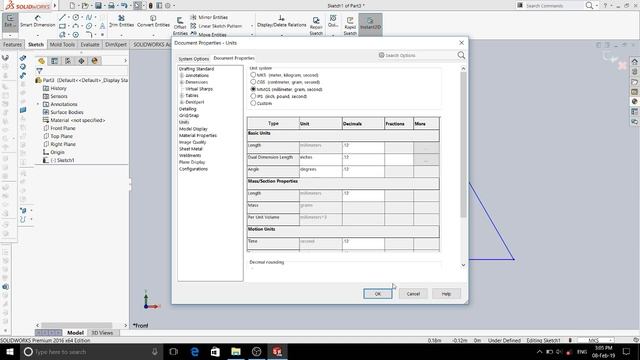
Task: Expand the feature manager tabs arrow
Action: [x=125, y=61]
